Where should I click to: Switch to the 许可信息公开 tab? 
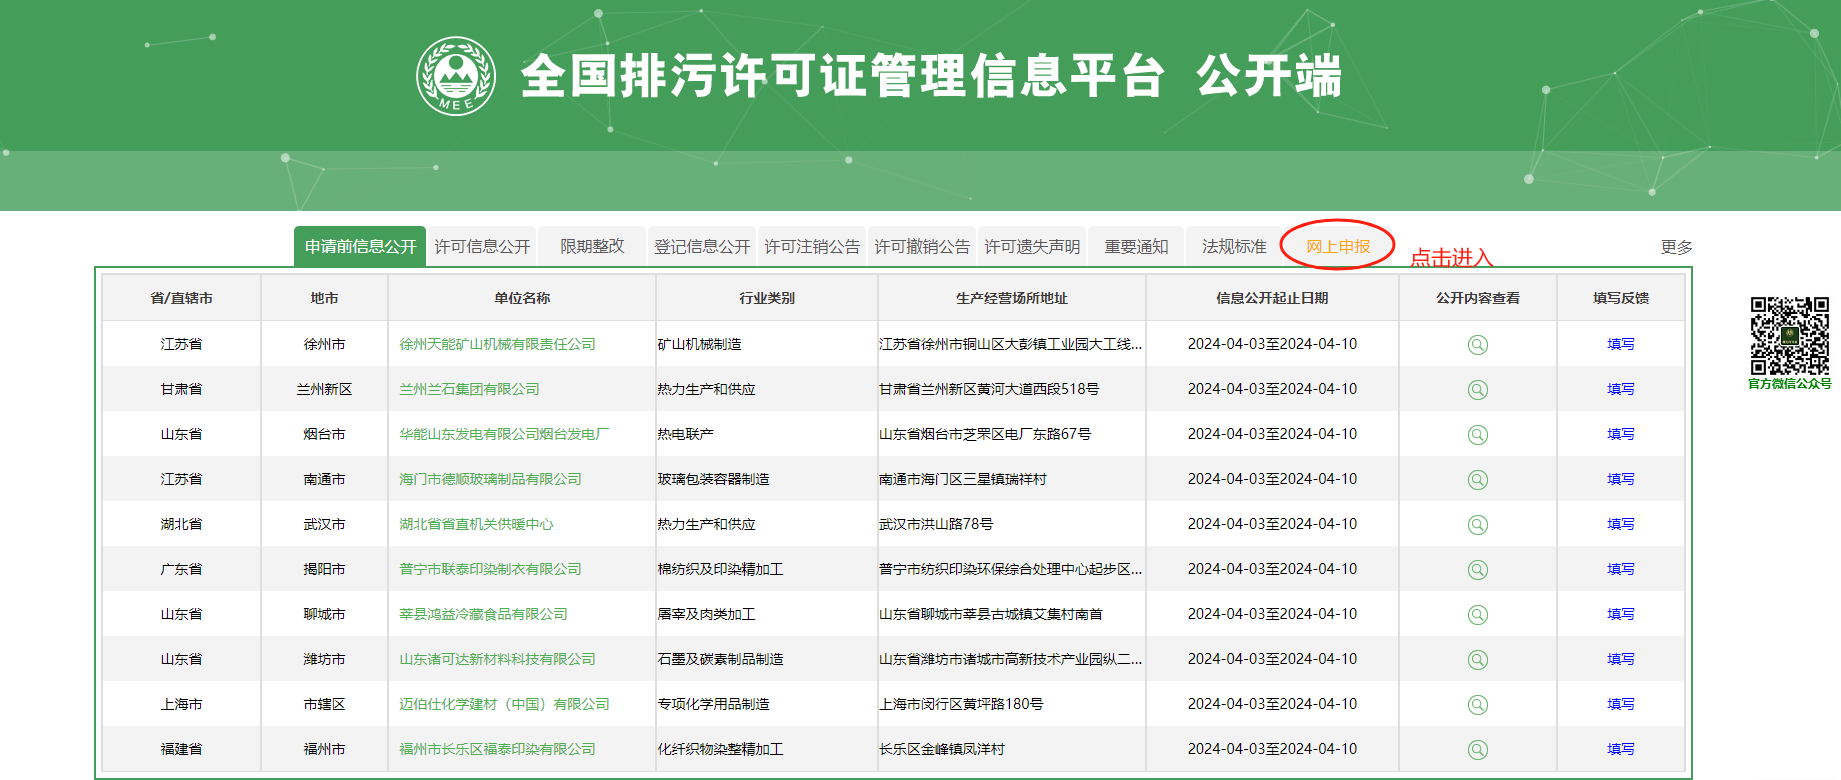482,247
